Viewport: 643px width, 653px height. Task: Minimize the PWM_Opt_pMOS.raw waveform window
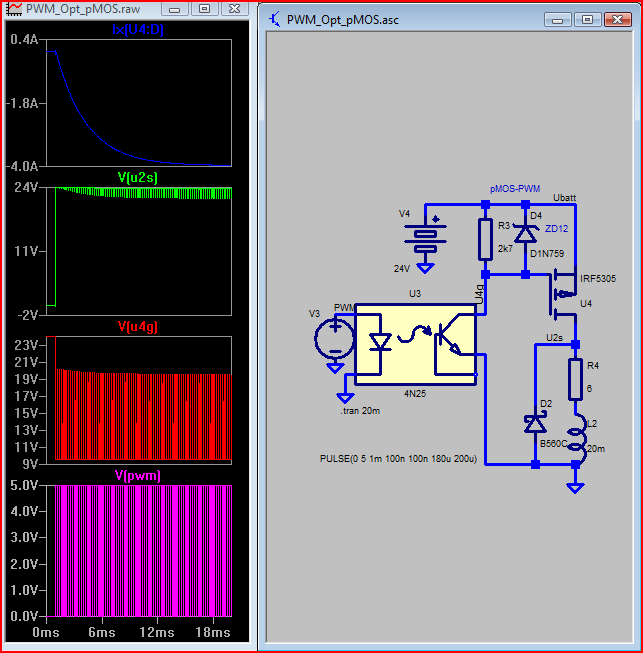point(174,9)
